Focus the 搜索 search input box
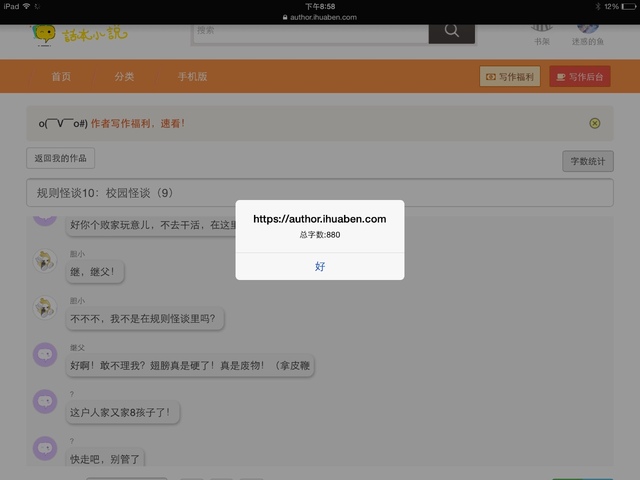Screen dimensions: 640x480 point(310,31)
